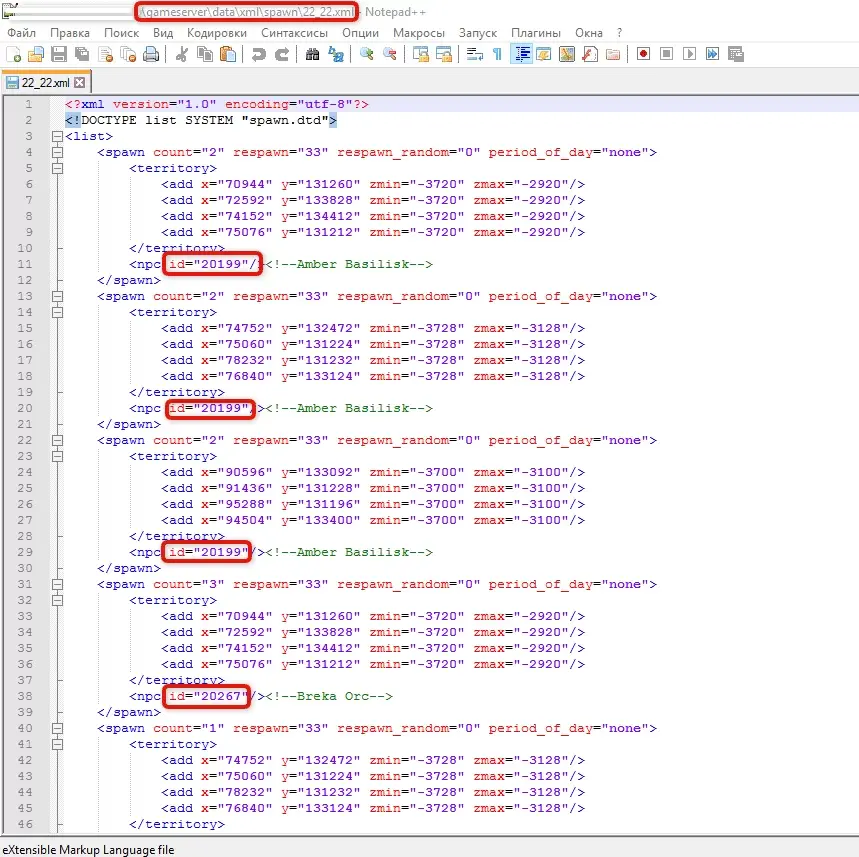Open the Поиск menu
The width and height of the screenshot is (859, 857).
[121, 33]
